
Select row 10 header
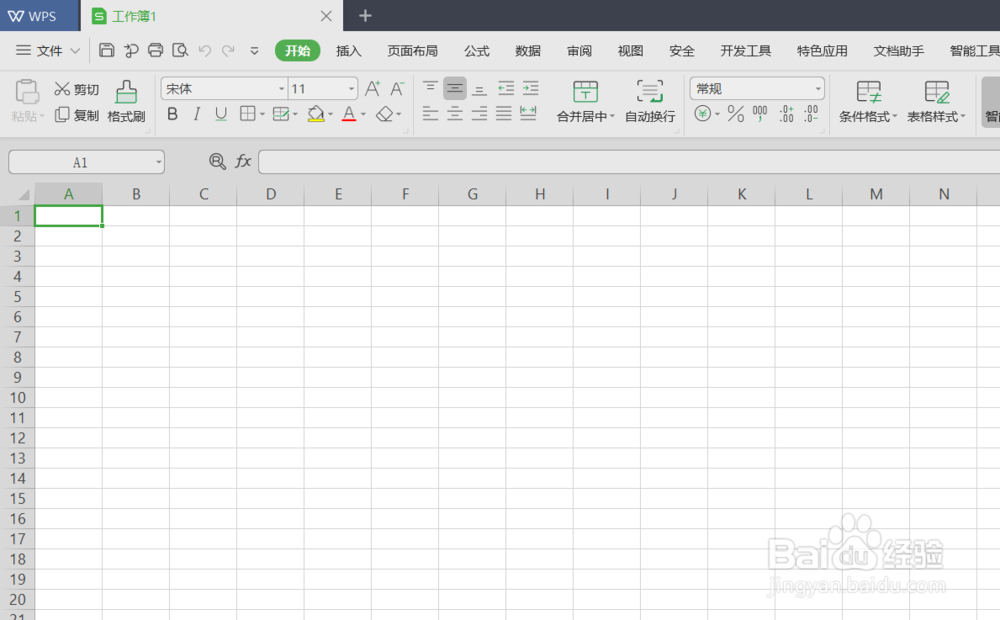click(x=17, y=397)
